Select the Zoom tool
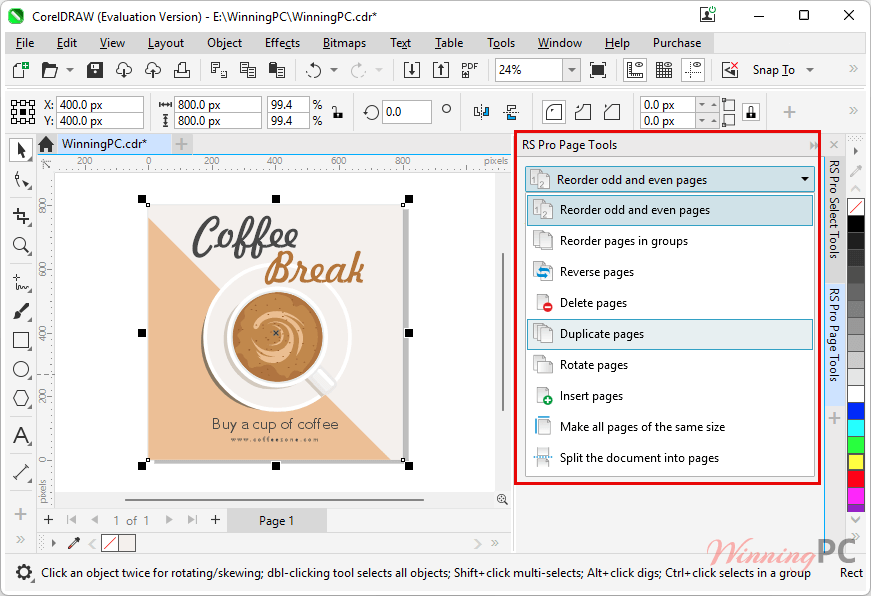Viewport: 871px width, 596px height. click(21, 245)
